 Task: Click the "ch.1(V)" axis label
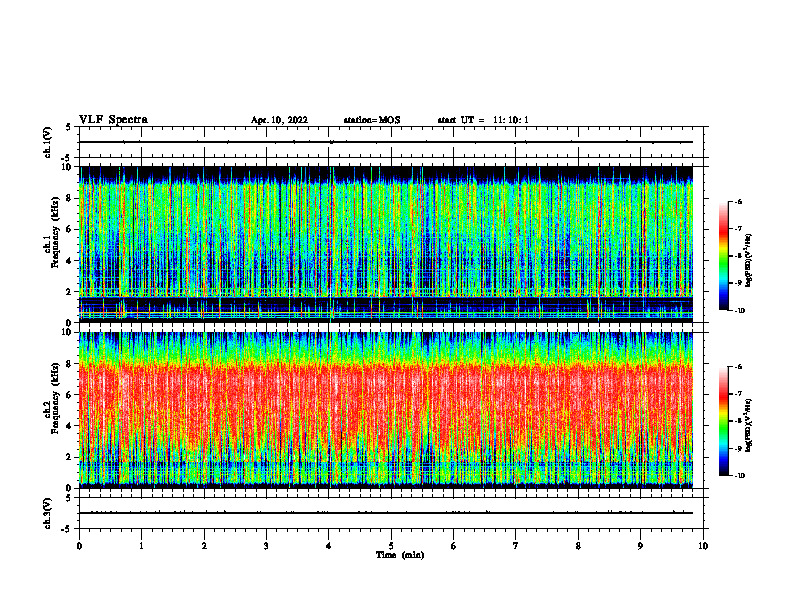coord(47,142)
